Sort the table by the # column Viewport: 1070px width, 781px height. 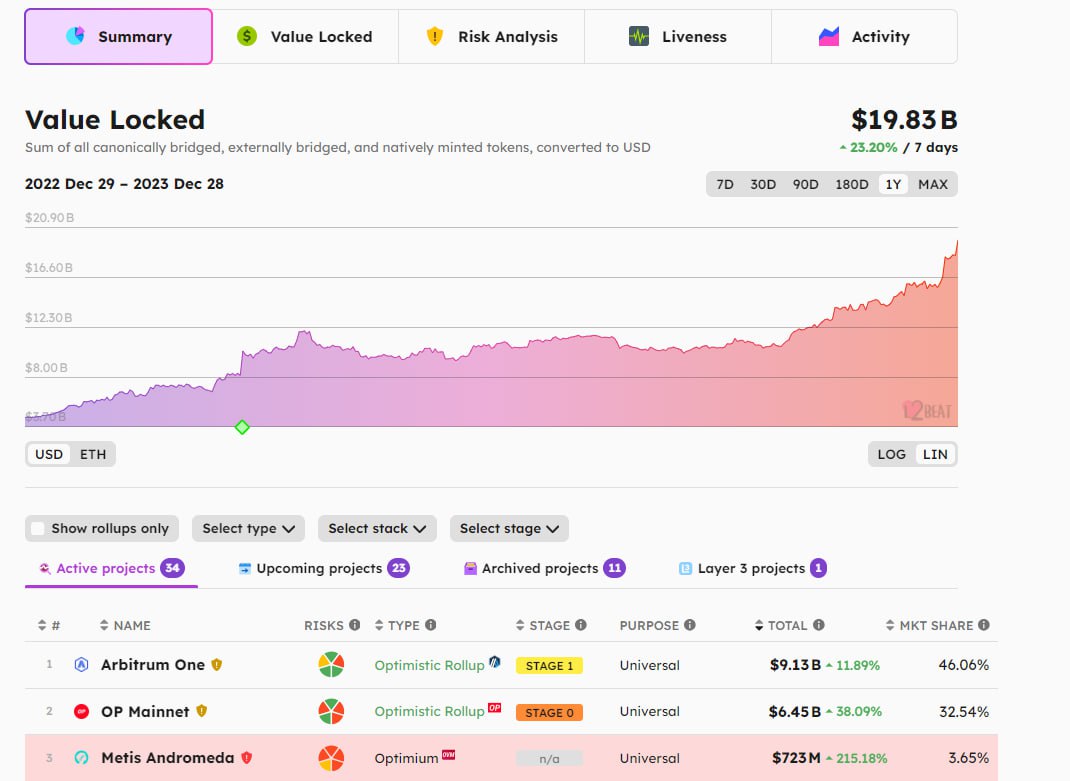48,625
